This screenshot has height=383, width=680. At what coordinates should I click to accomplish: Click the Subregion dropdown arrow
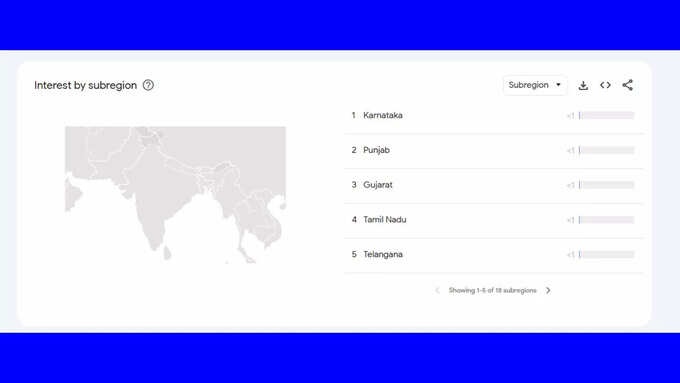tap(559, 85)
